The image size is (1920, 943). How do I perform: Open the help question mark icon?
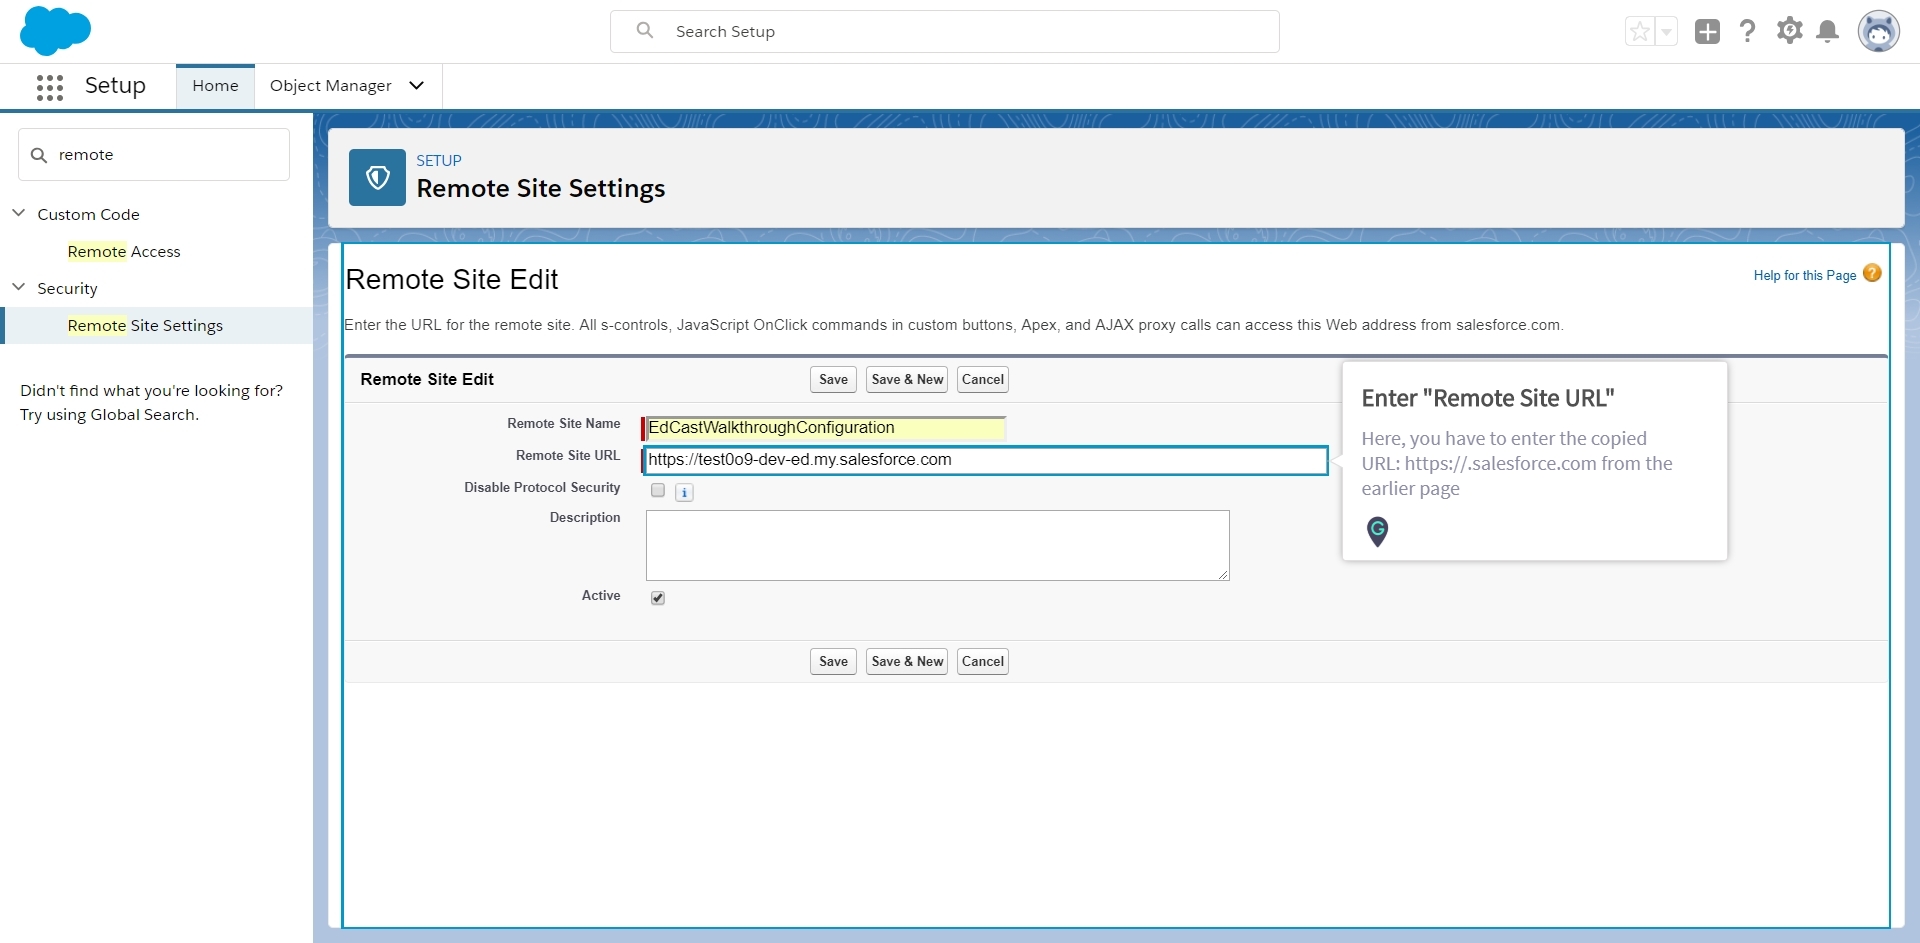[1748, 31]
